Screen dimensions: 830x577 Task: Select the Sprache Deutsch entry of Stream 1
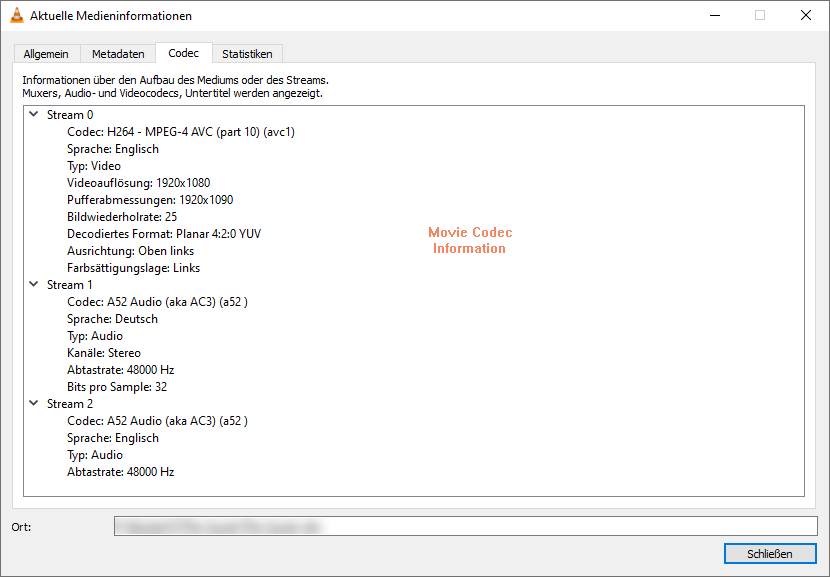pos(112,318)
